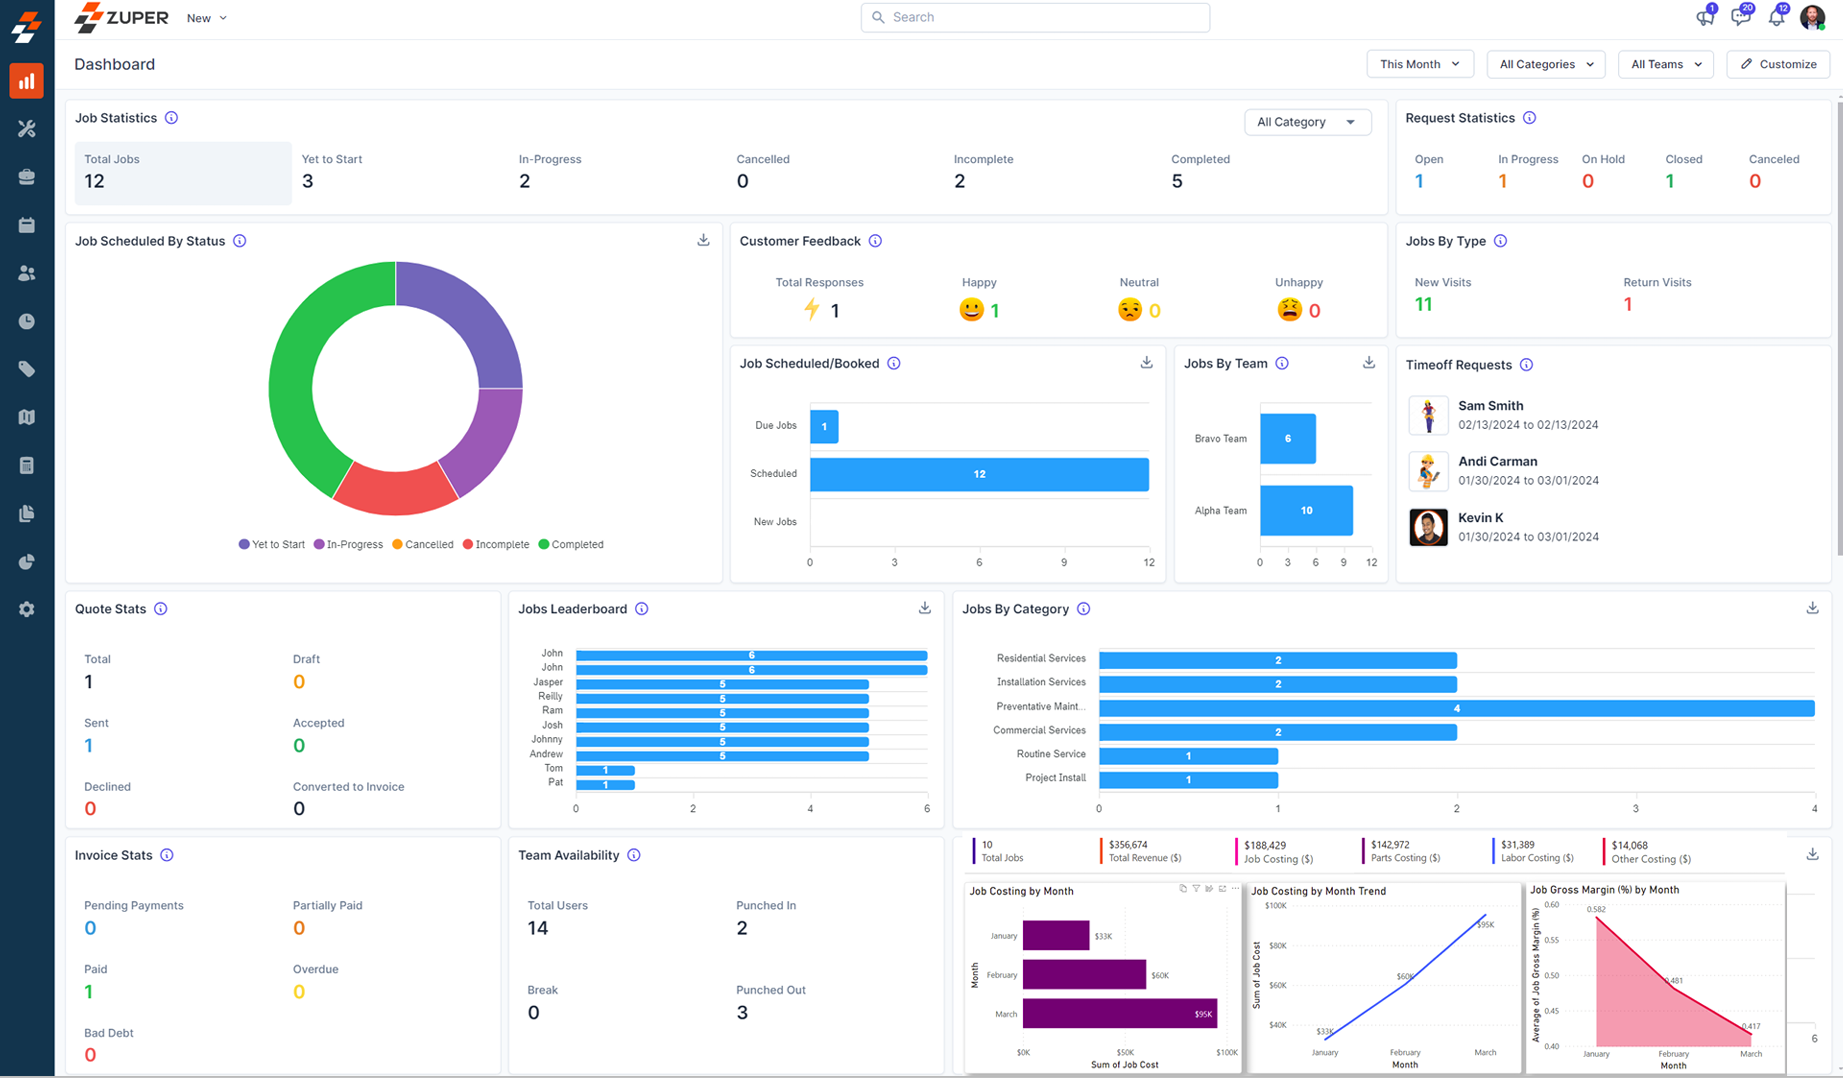Open the briefcase jobs icon in the sidebar
1843x1078 pixels.
27,176
